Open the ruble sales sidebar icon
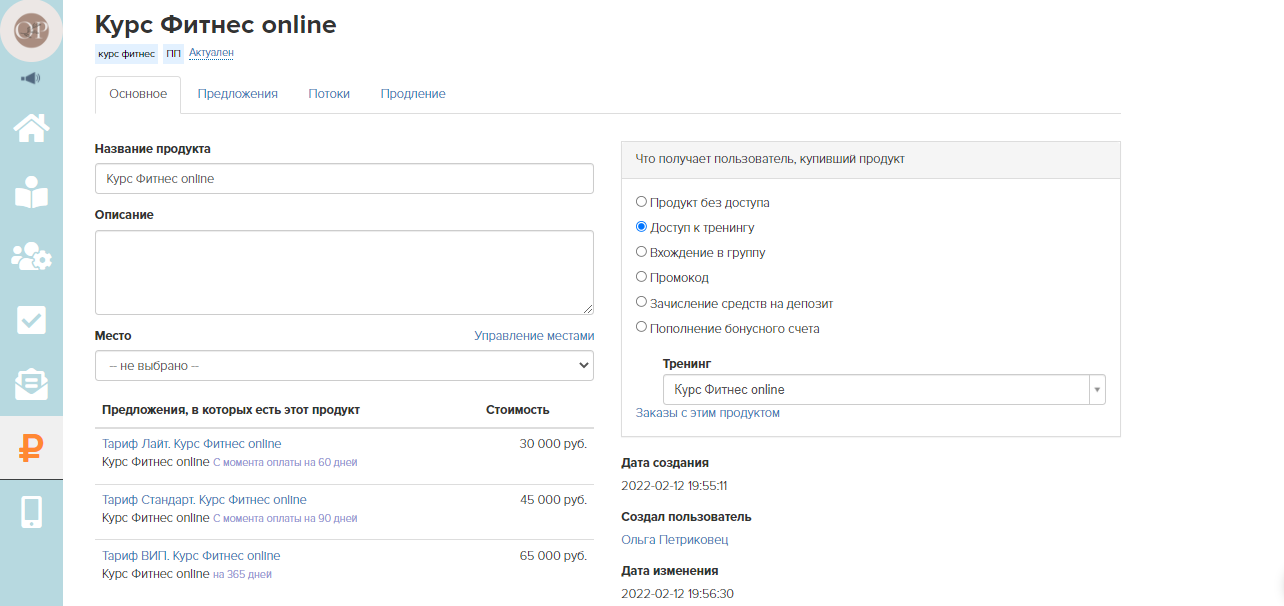The width and height of the screenshot is (1284, 606). pyautogui.click(x=31, y=448)
